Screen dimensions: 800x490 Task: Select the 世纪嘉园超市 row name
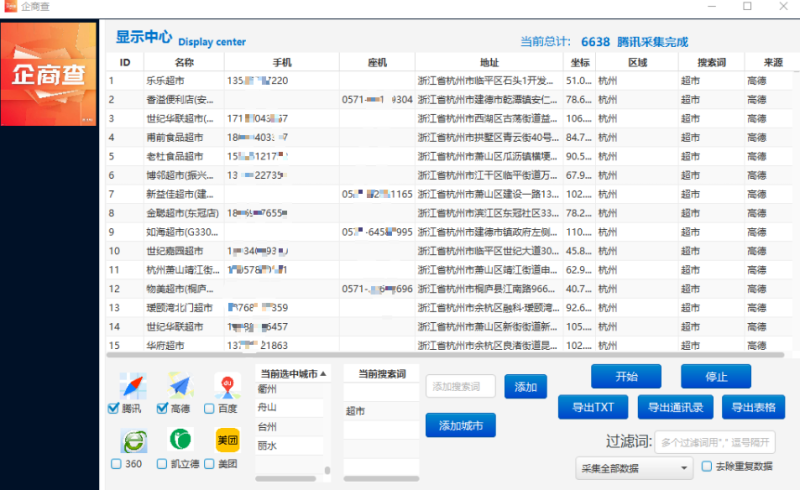point(175,251)
